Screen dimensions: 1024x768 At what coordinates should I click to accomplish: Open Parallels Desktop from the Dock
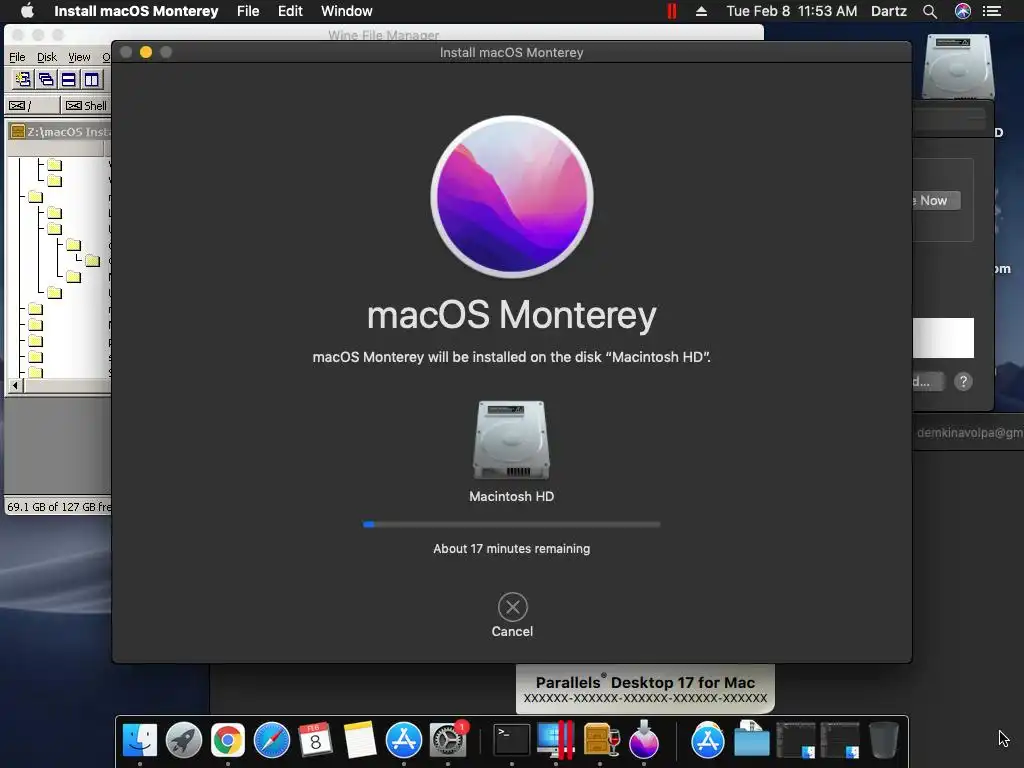[x=556, y=740]
